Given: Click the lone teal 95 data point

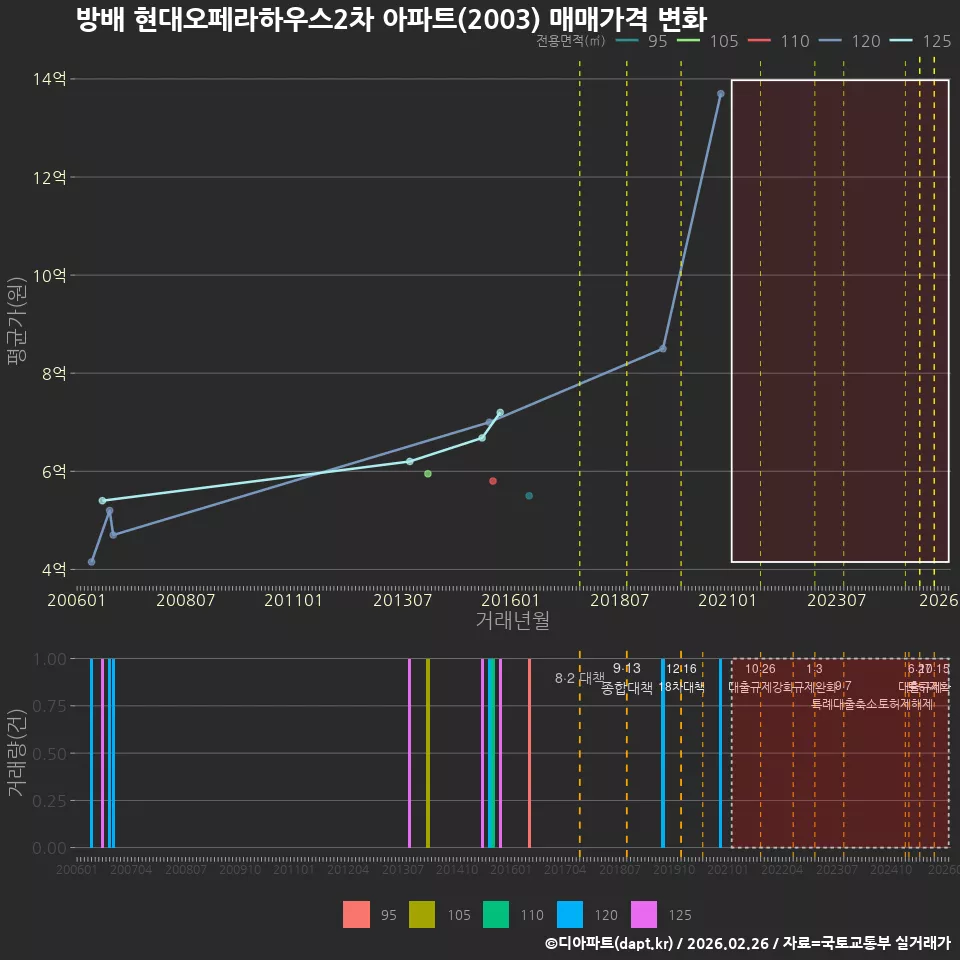Looking at the screenshot, I should (x=529, y=496).
